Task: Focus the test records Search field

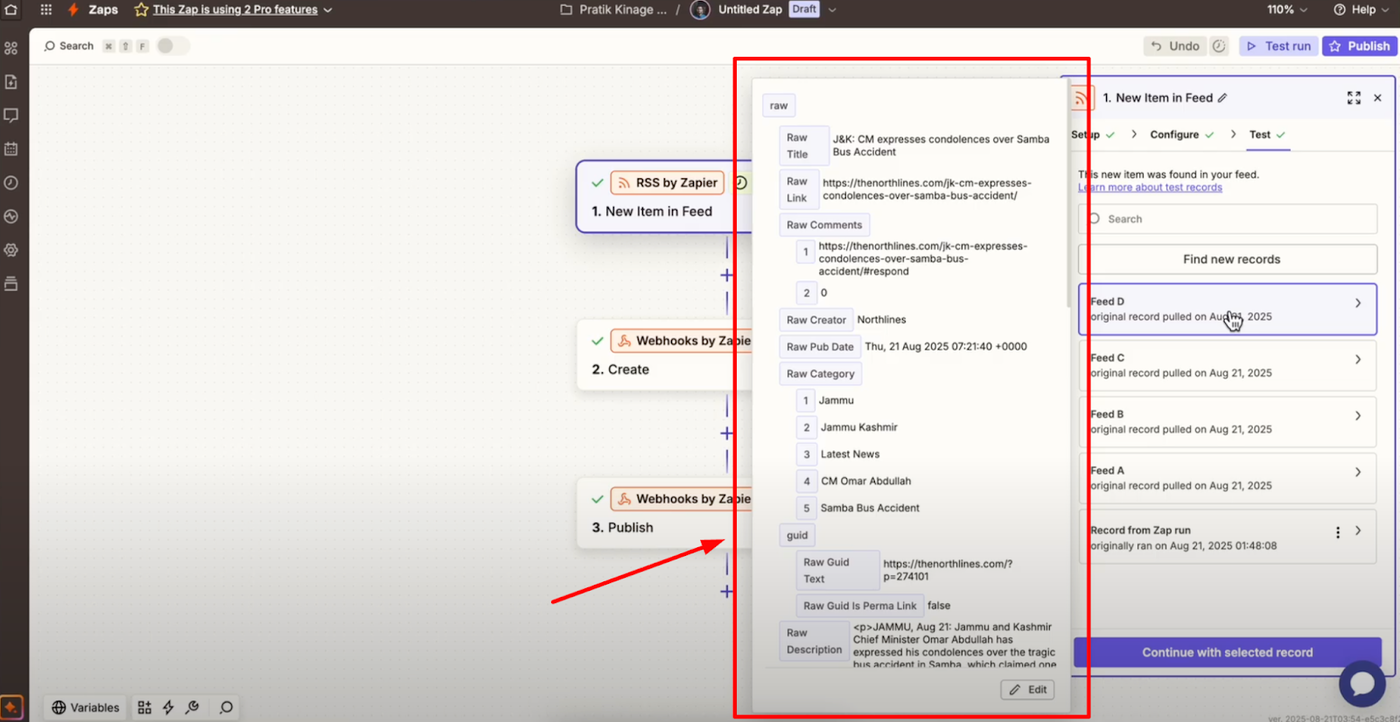Action: tap(1227, 219)
